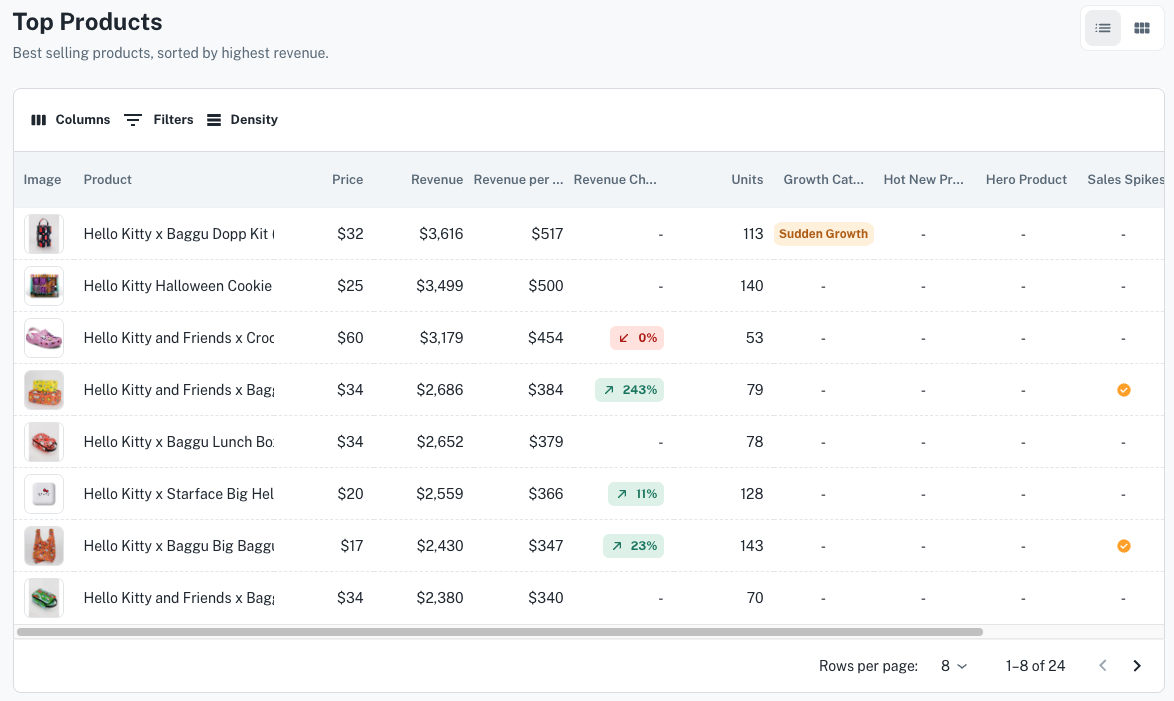Screen dimensions: 1174x701
Task: Click the 23% revenue change badge
Action: 633,546
